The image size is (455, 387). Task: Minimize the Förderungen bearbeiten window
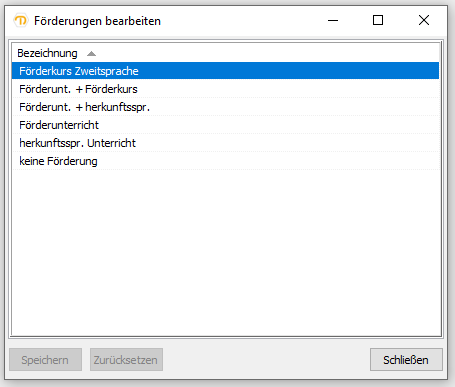pyautogui.click(x=333, y=21)
